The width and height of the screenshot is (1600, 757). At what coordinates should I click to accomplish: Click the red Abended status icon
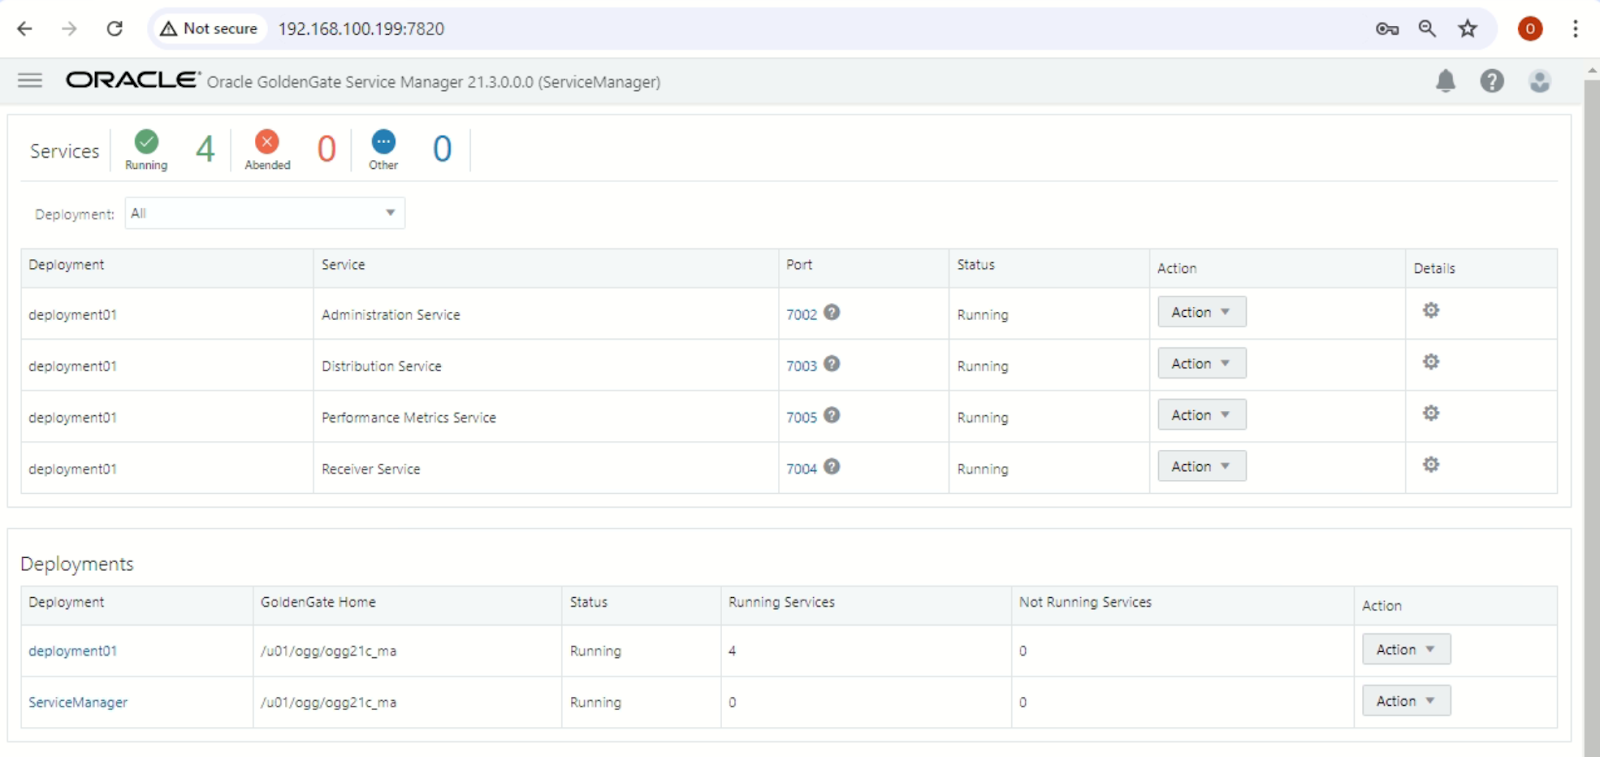click(x=267, y=141)
